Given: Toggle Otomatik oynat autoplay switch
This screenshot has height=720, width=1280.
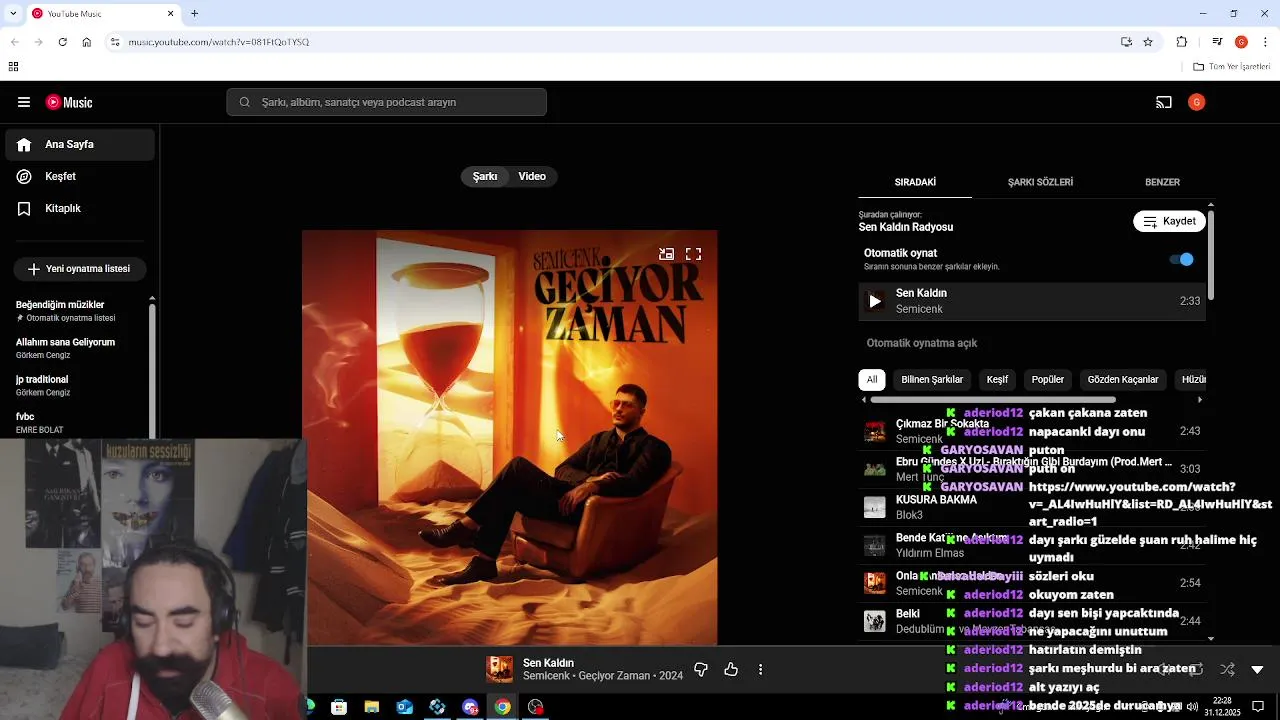Looking at the screenshot, I should click(x=1182, y=259).
